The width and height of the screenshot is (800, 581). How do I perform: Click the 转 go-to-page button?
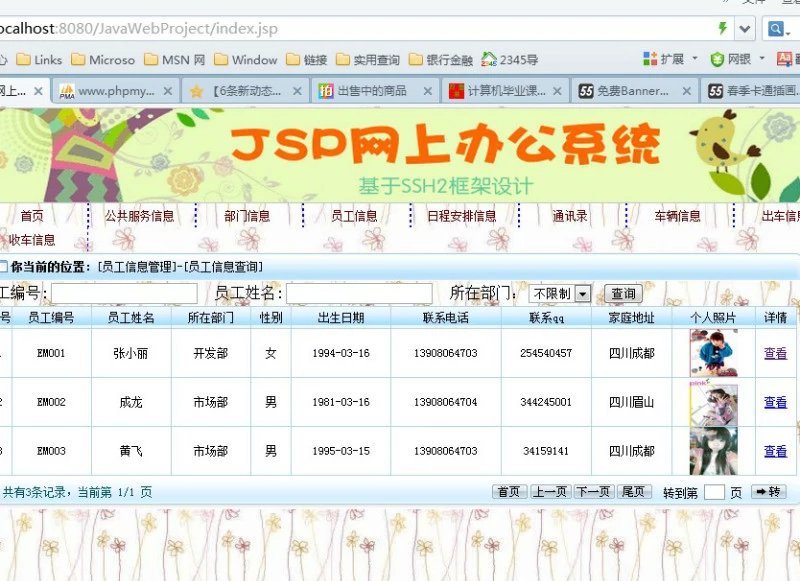(768, 492)
